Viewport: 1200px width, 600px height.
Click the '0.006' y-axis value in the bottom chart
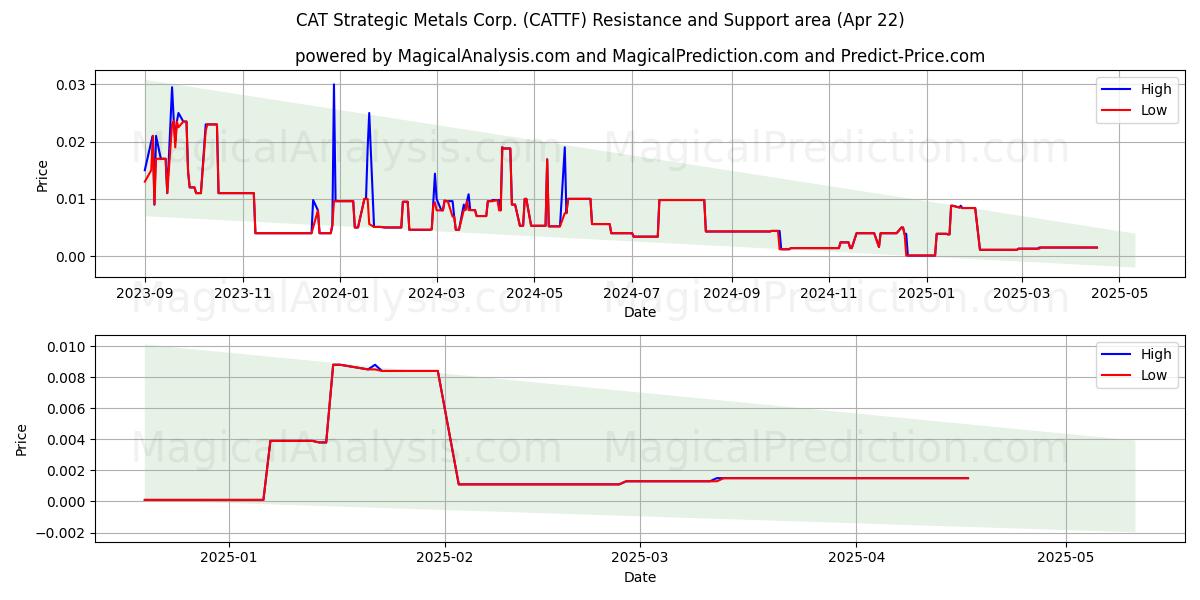(x=68, y=409)
